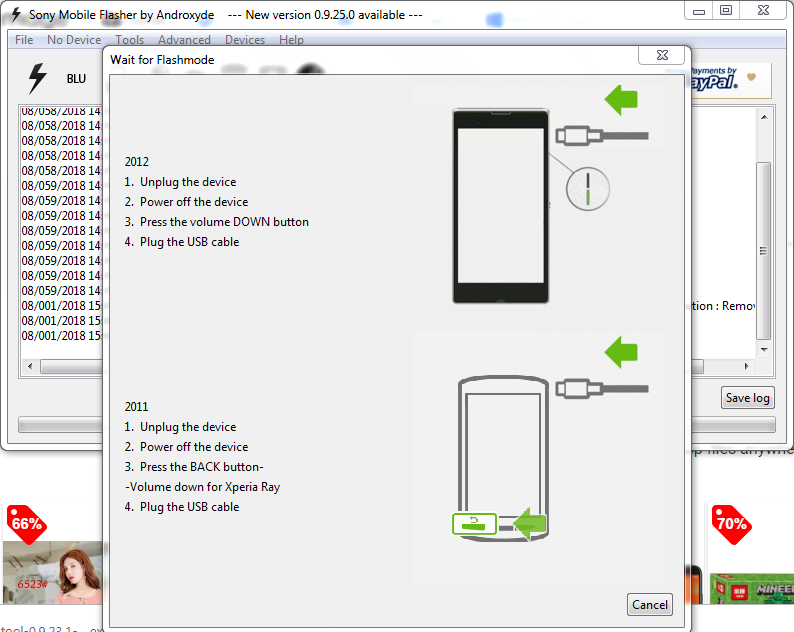Click the Cancel button in Flashmode dialog
Image resolution: width=794 pixels, height=632 pixels.
coord(650,605)
